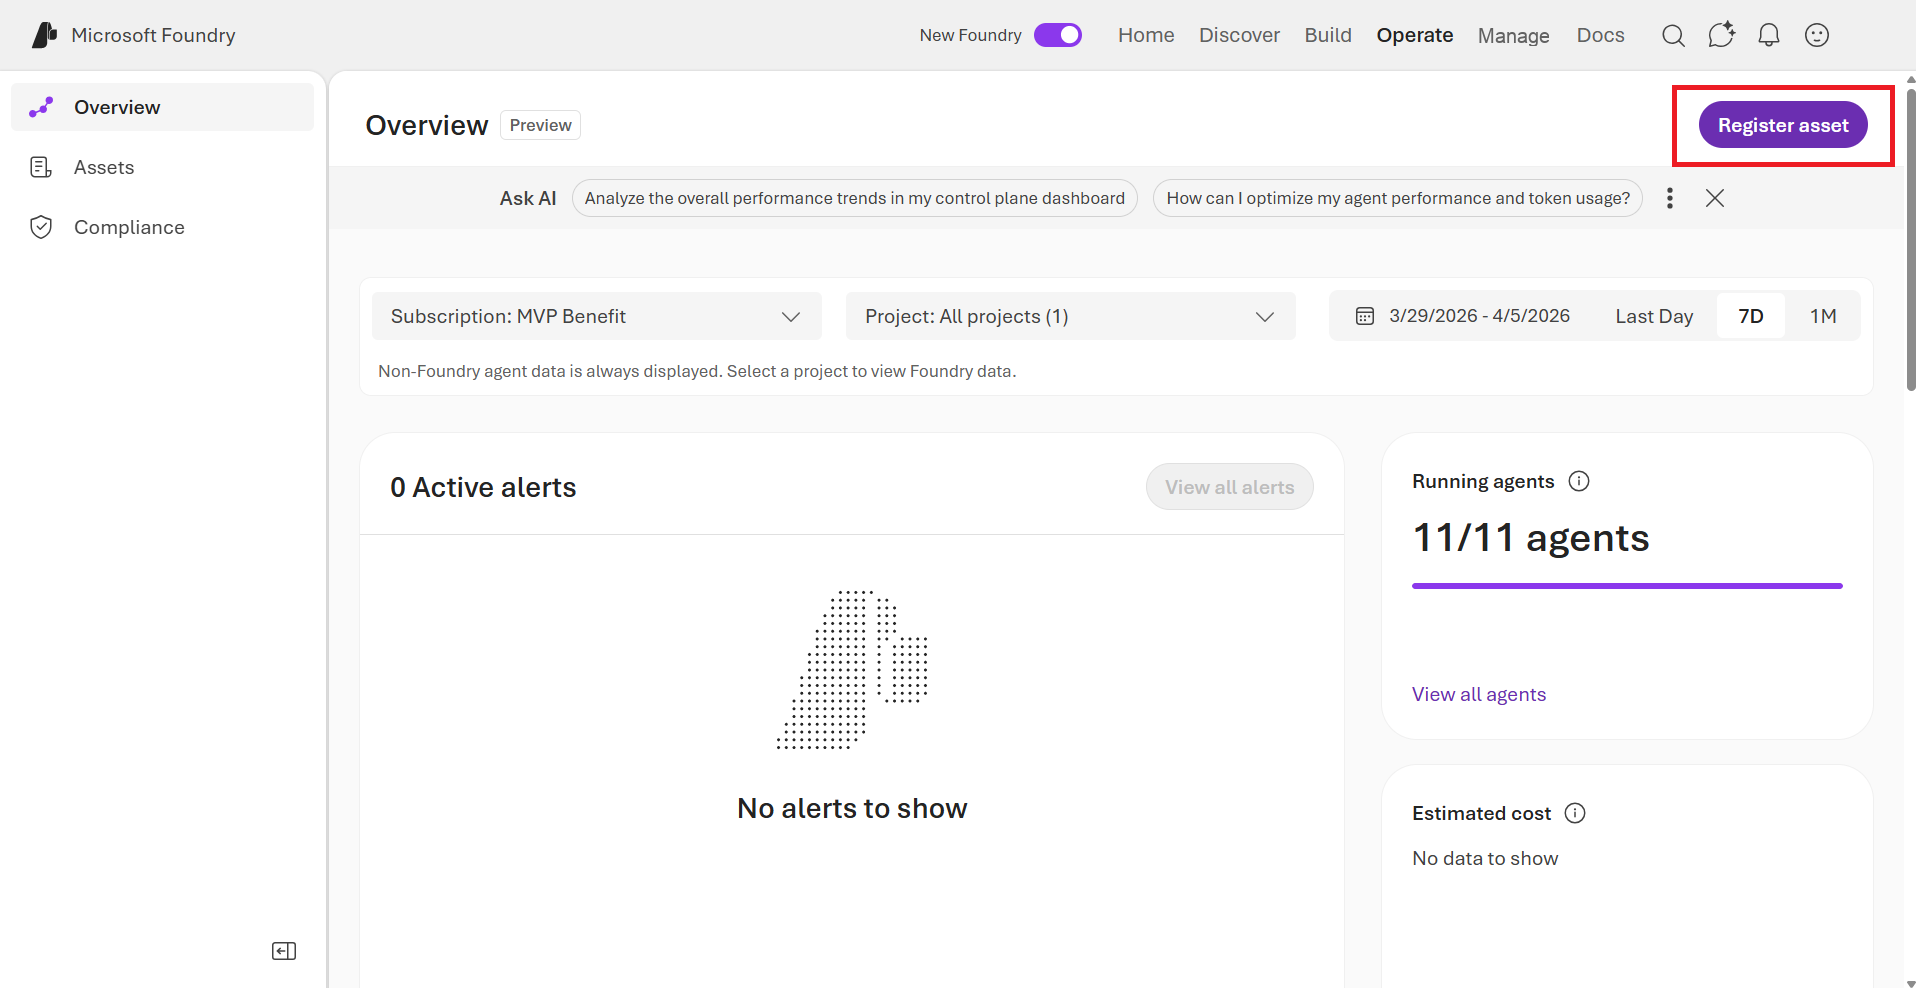Click the 0 Active alerts heading

pos(483,487)
